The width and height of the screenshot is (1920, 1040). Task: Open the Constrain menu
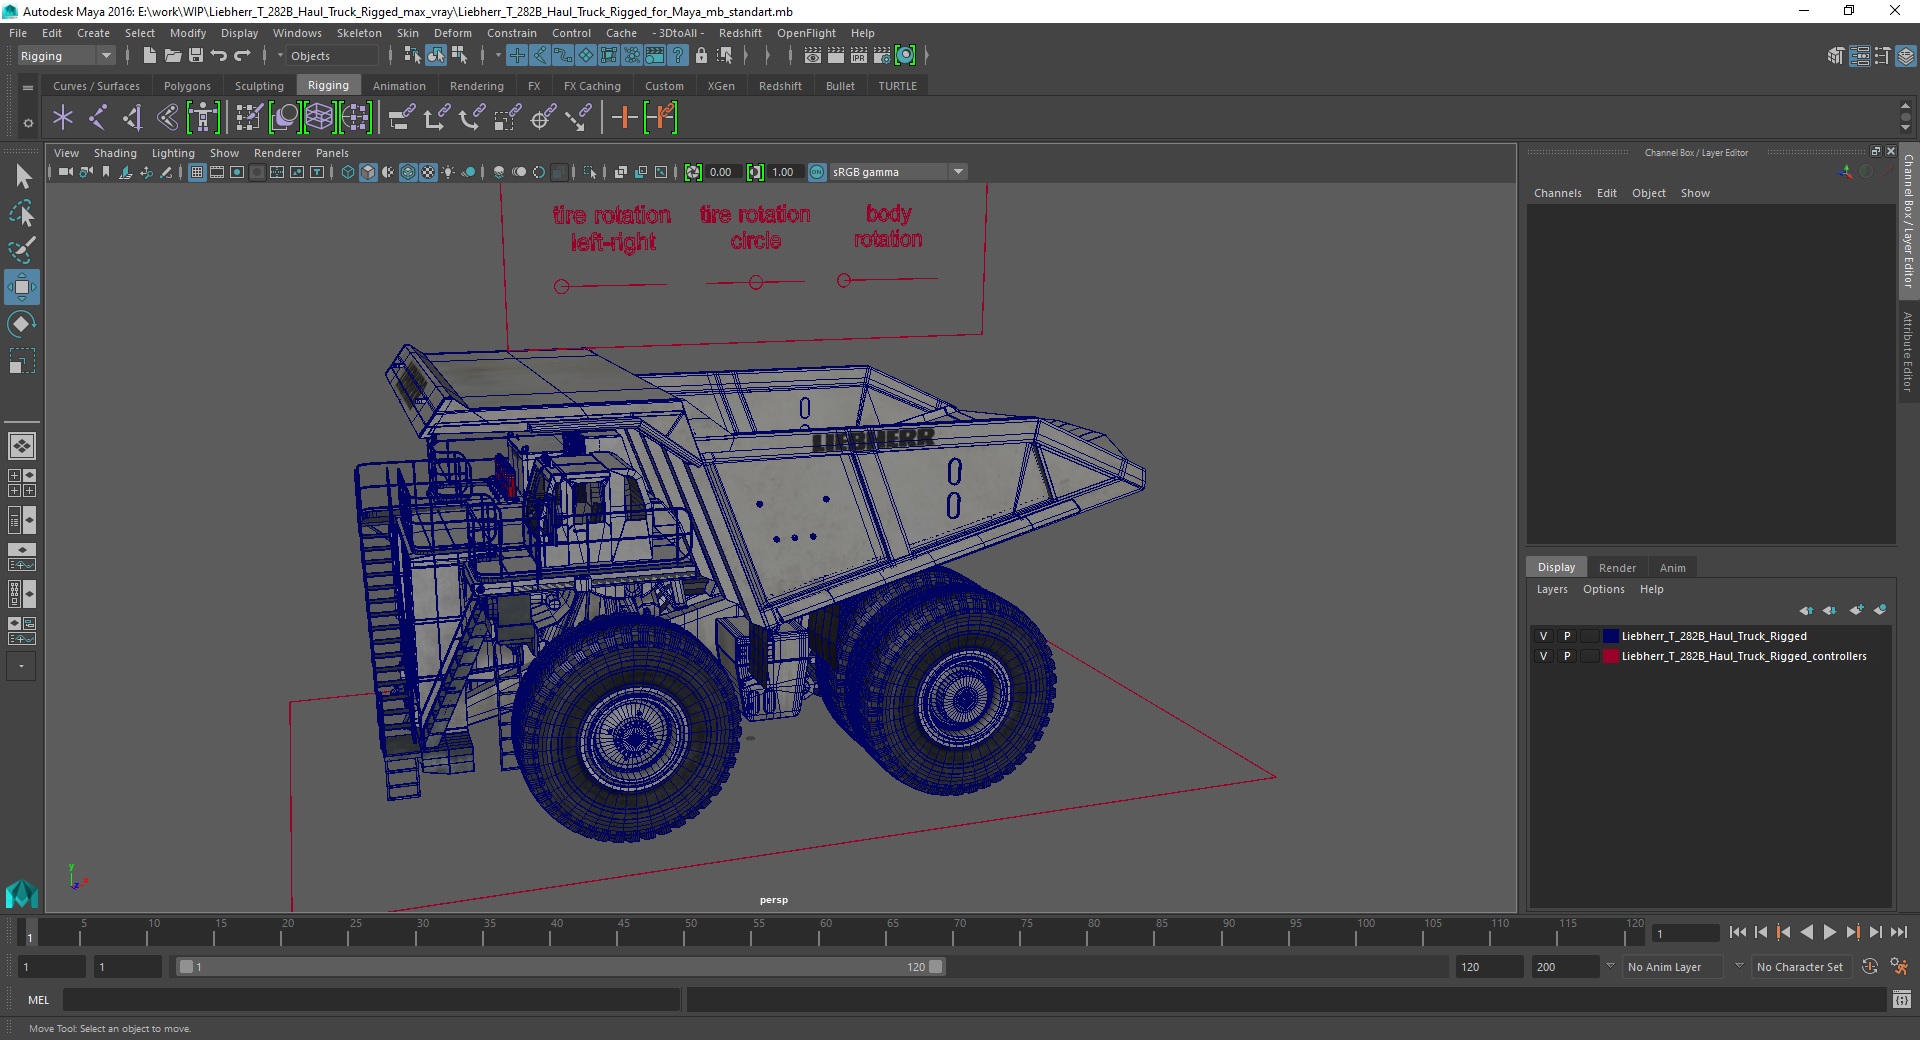tap(512, 33)
